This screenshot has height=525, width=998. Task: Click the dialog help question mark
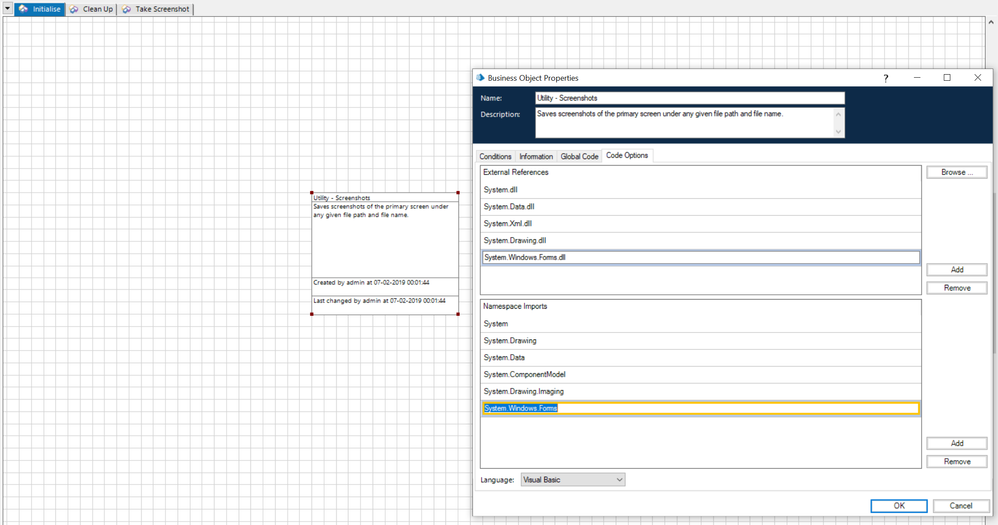click(886, 78)
